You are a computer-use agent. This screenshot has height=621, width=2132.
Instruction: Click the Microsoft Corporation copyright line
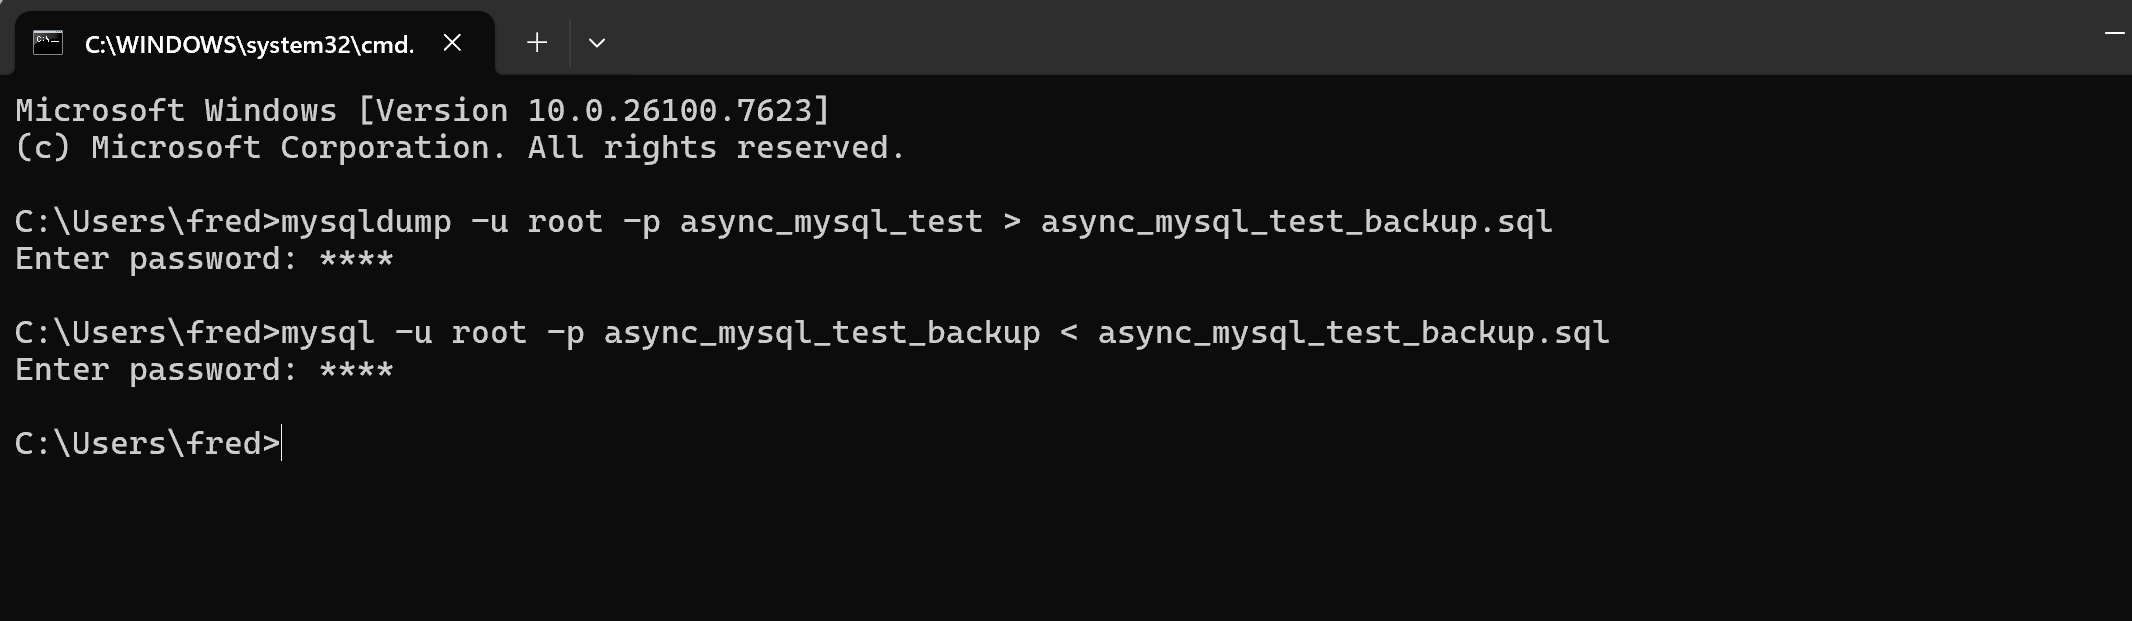(x=460, y=148)
